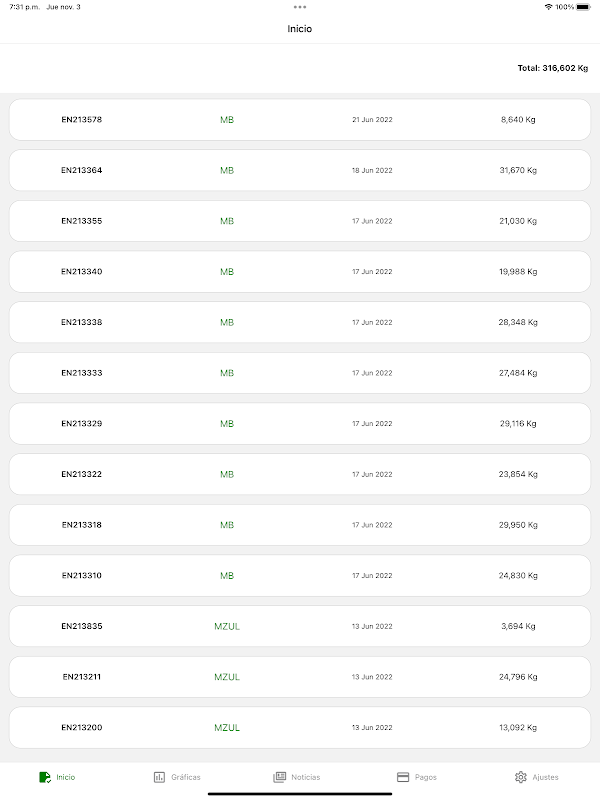Viewport: 600px width, 800px height.
Task: Switch to the Gráficas tab label
Action: [186, 777]
